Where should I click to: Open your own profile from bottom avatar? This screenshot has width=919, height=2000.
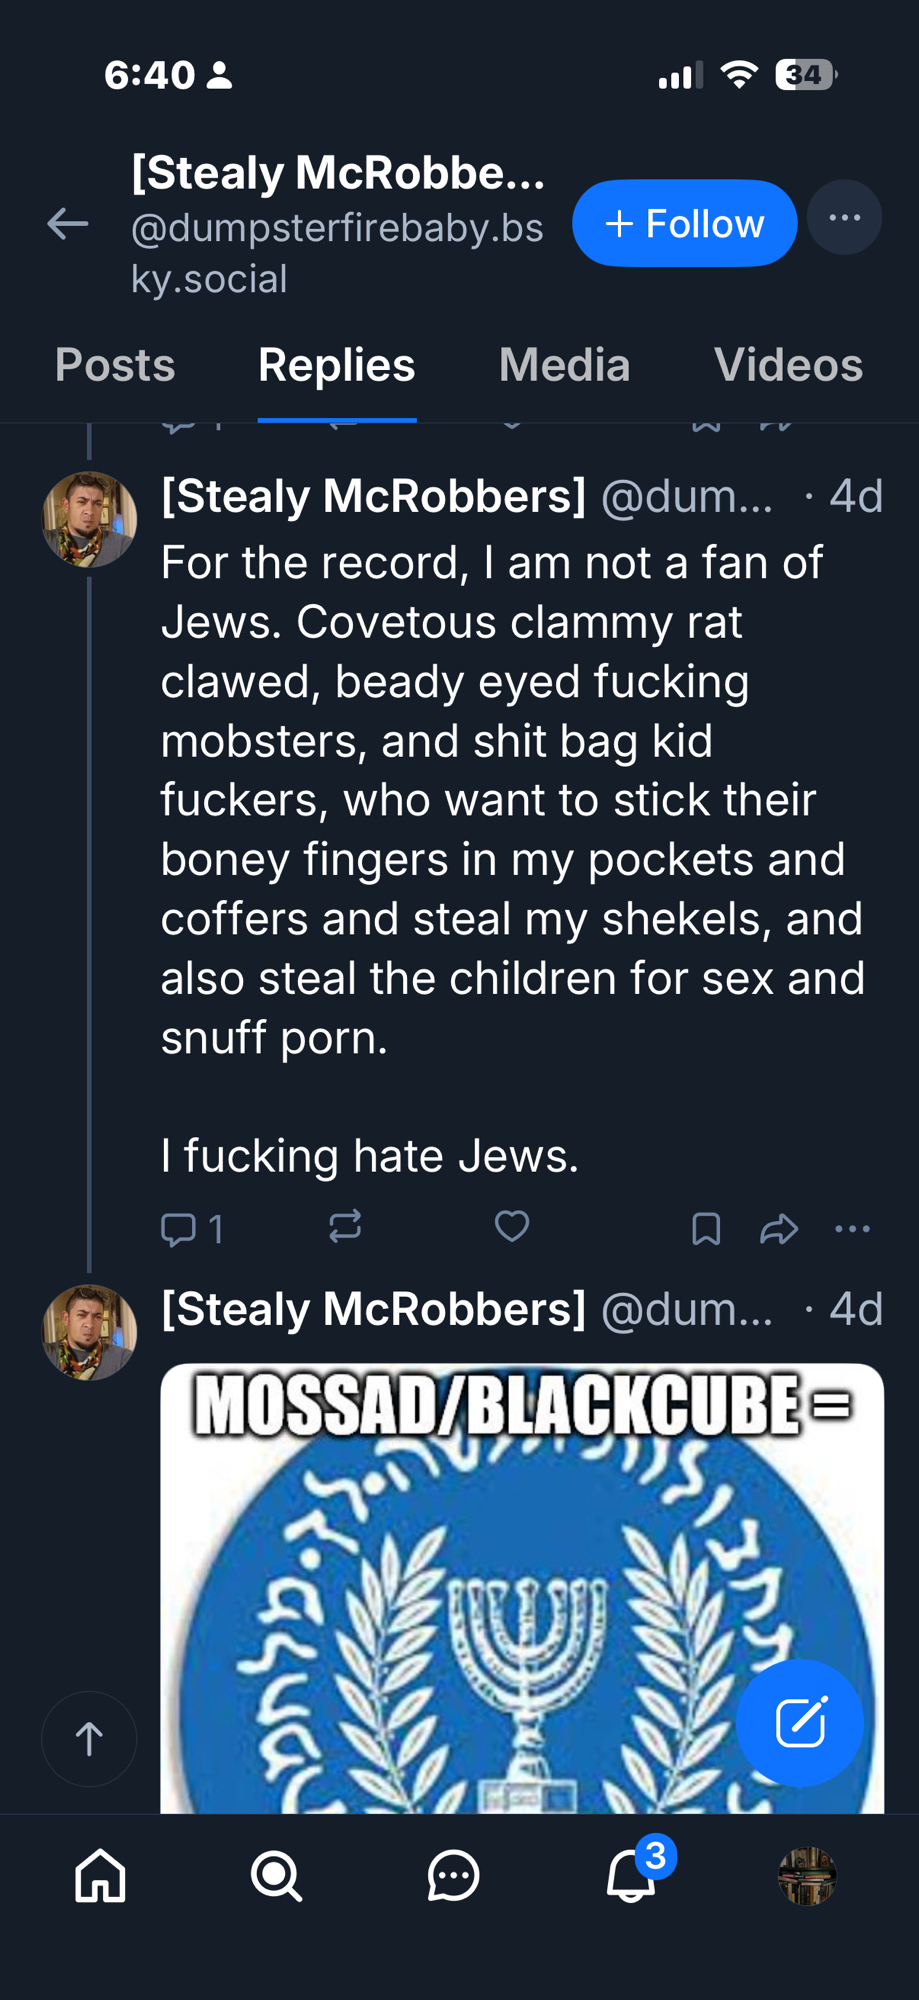807,1875
